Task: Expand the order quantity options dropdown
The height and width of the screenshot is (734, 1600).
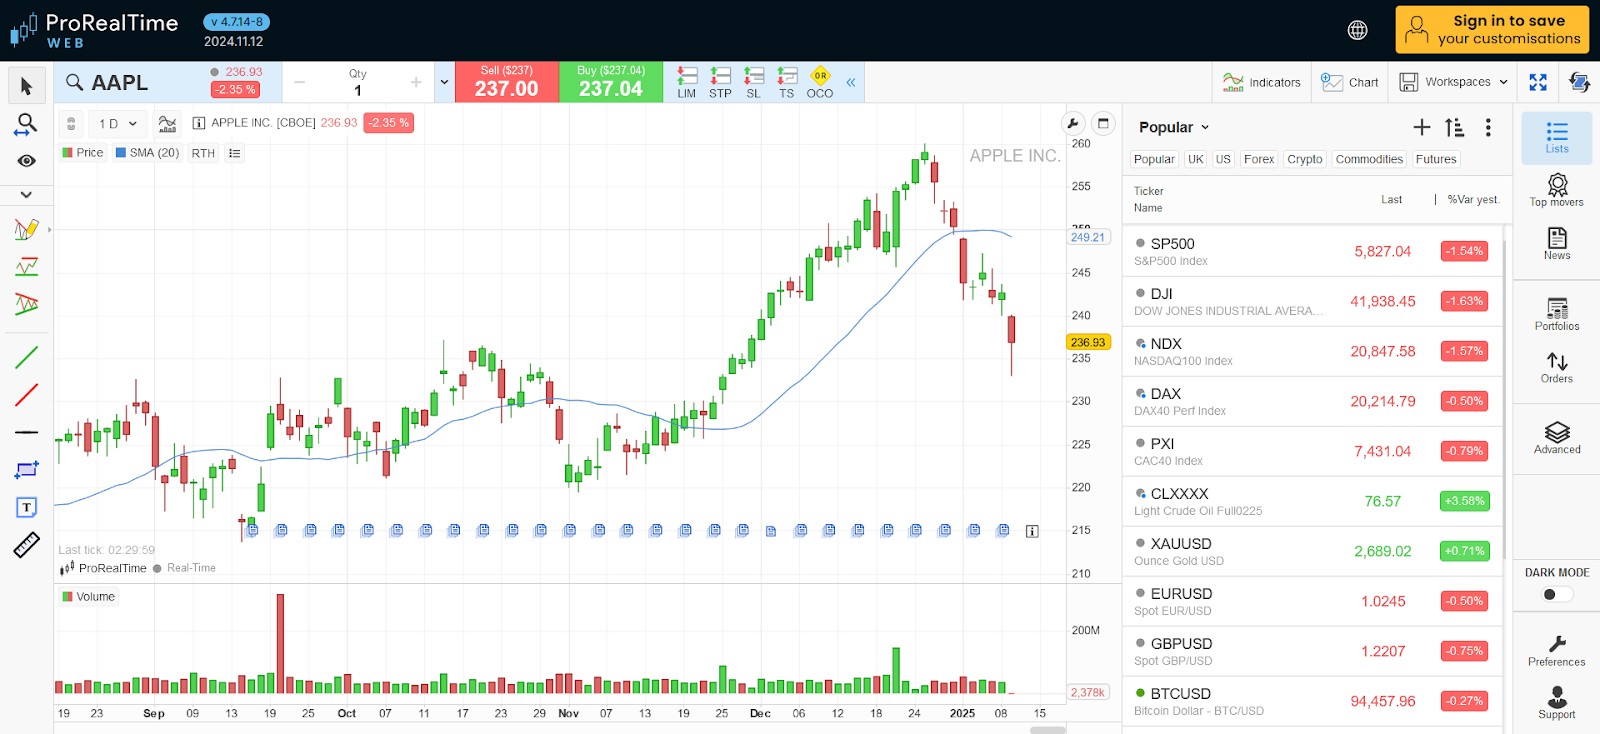Action: click(444, 82)
